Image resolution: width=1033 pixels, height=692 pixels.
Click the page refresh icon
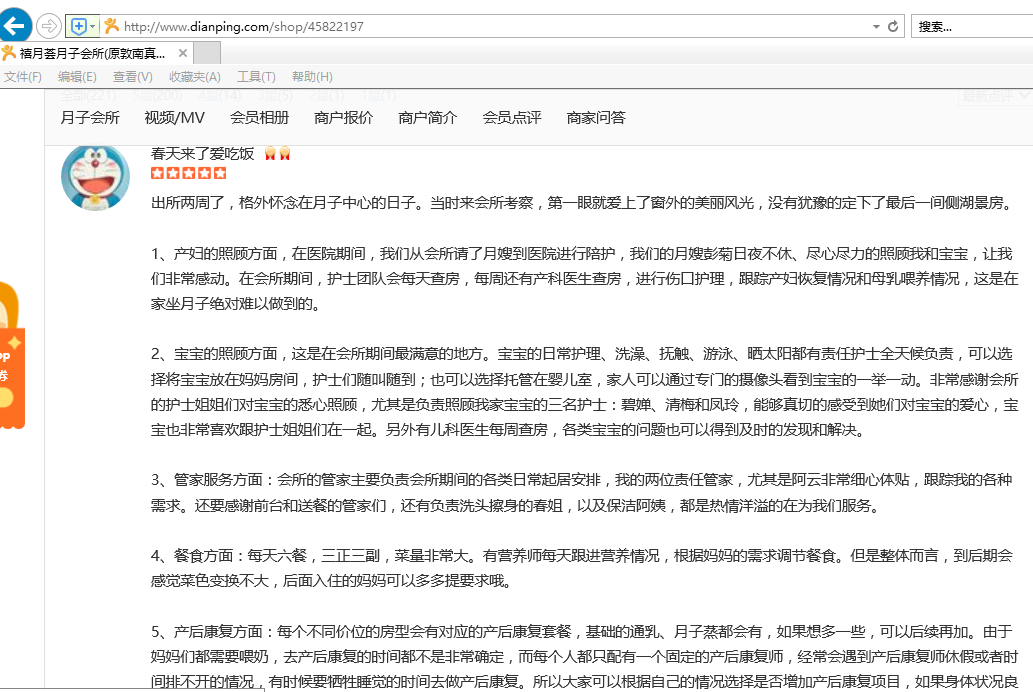(x=893, y=26)
